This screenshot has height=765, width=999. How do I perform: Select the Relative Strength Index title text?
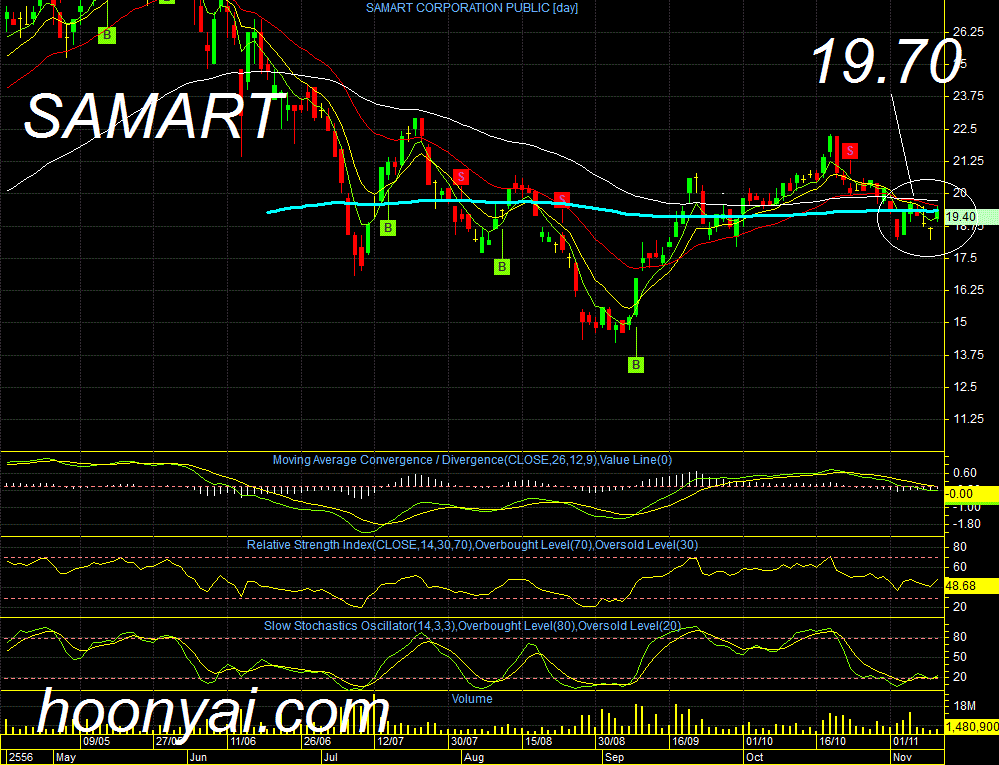[x=472, y=545]
